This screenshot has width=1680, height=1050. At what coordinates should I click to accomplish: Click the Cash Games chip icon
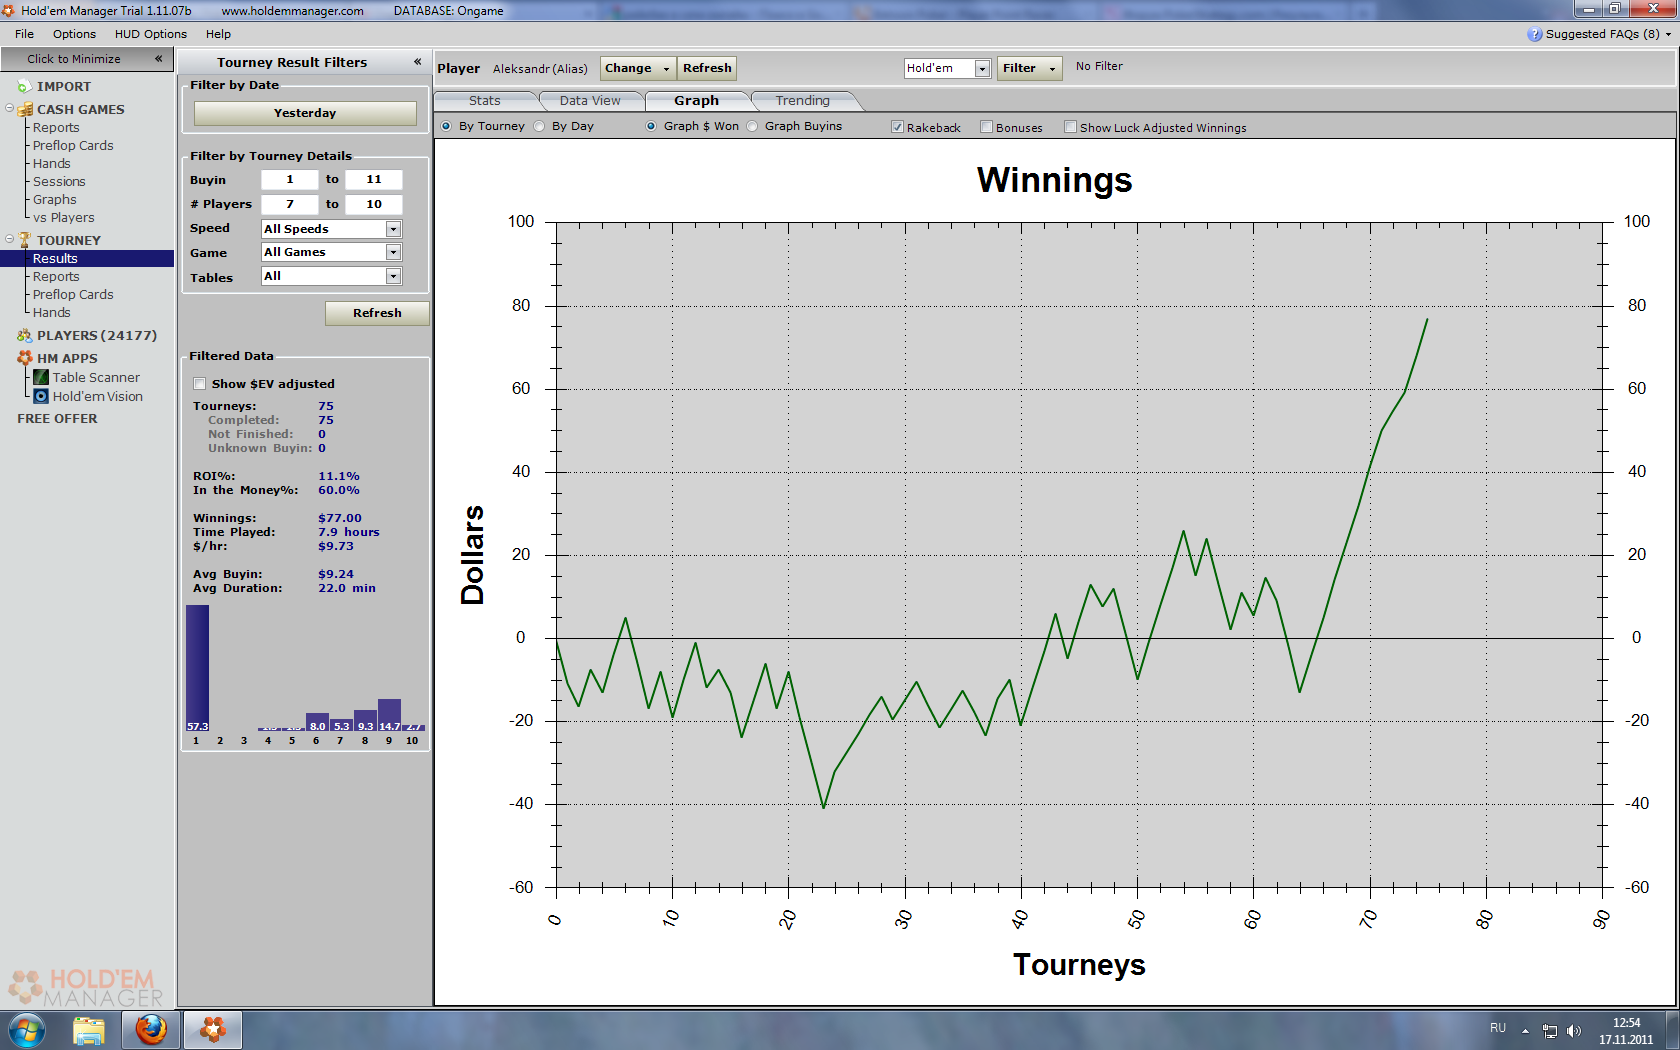coord(25,109)
